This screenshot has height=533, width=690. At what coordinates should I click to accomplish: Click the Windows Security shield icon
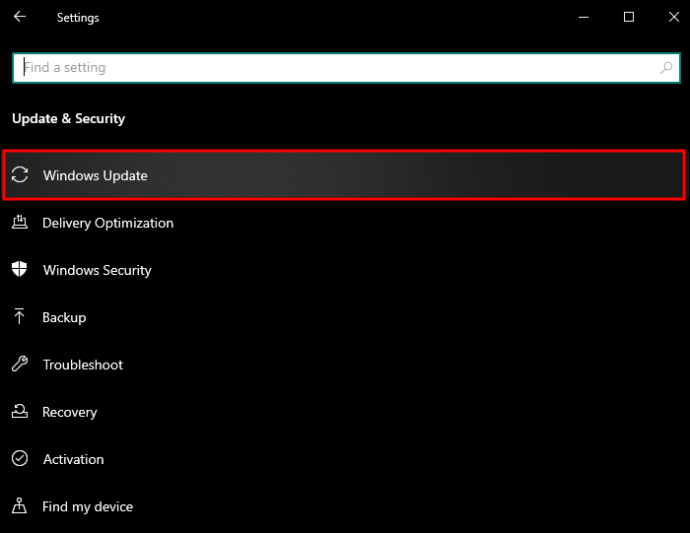pyautogui.click(x=20, y=270)
